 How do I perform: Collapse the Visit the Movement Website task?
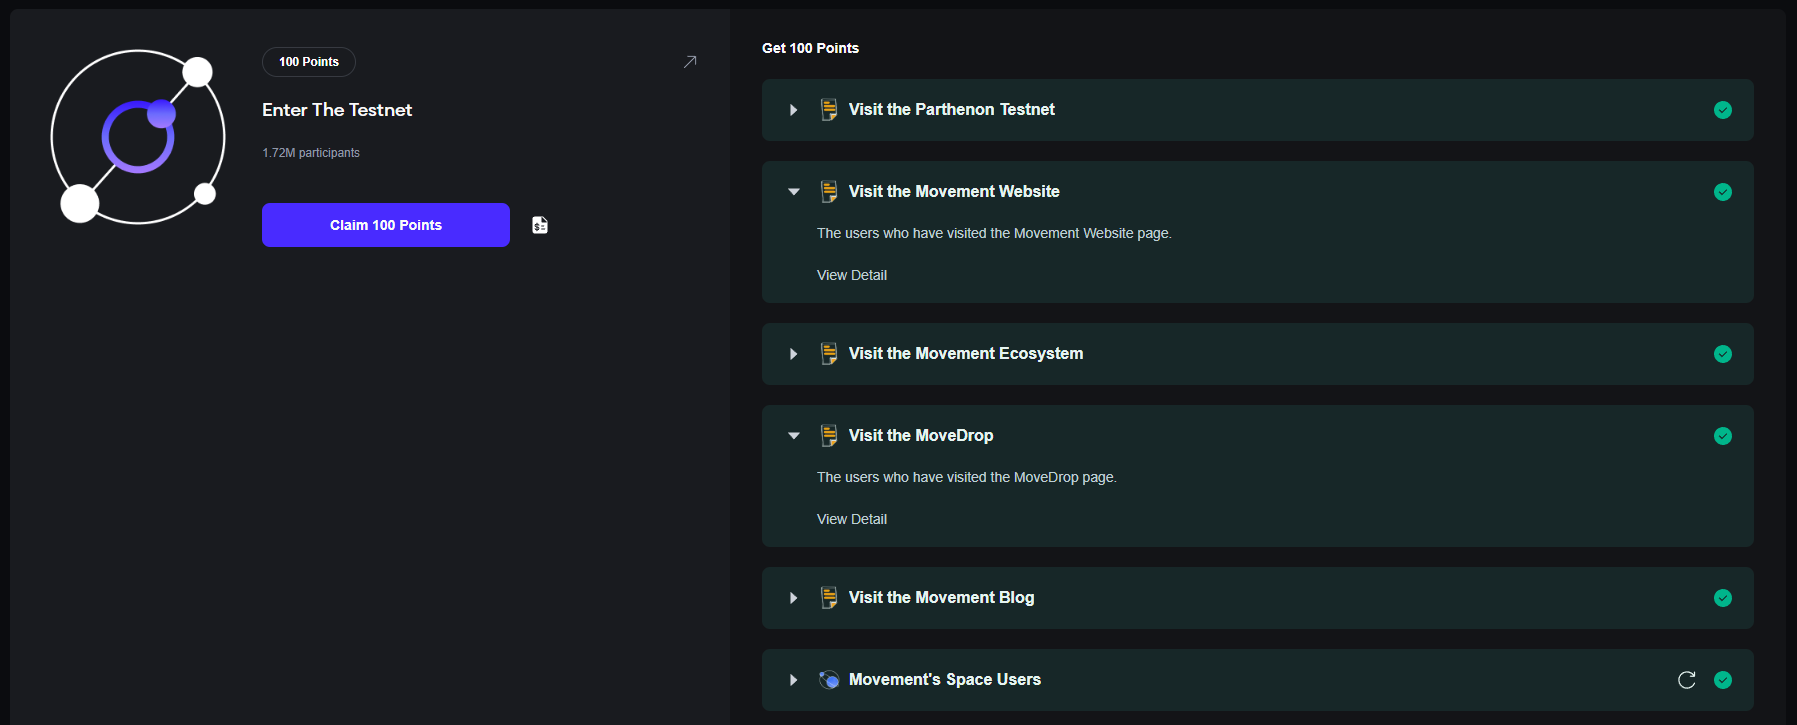[x=793, y=192]
